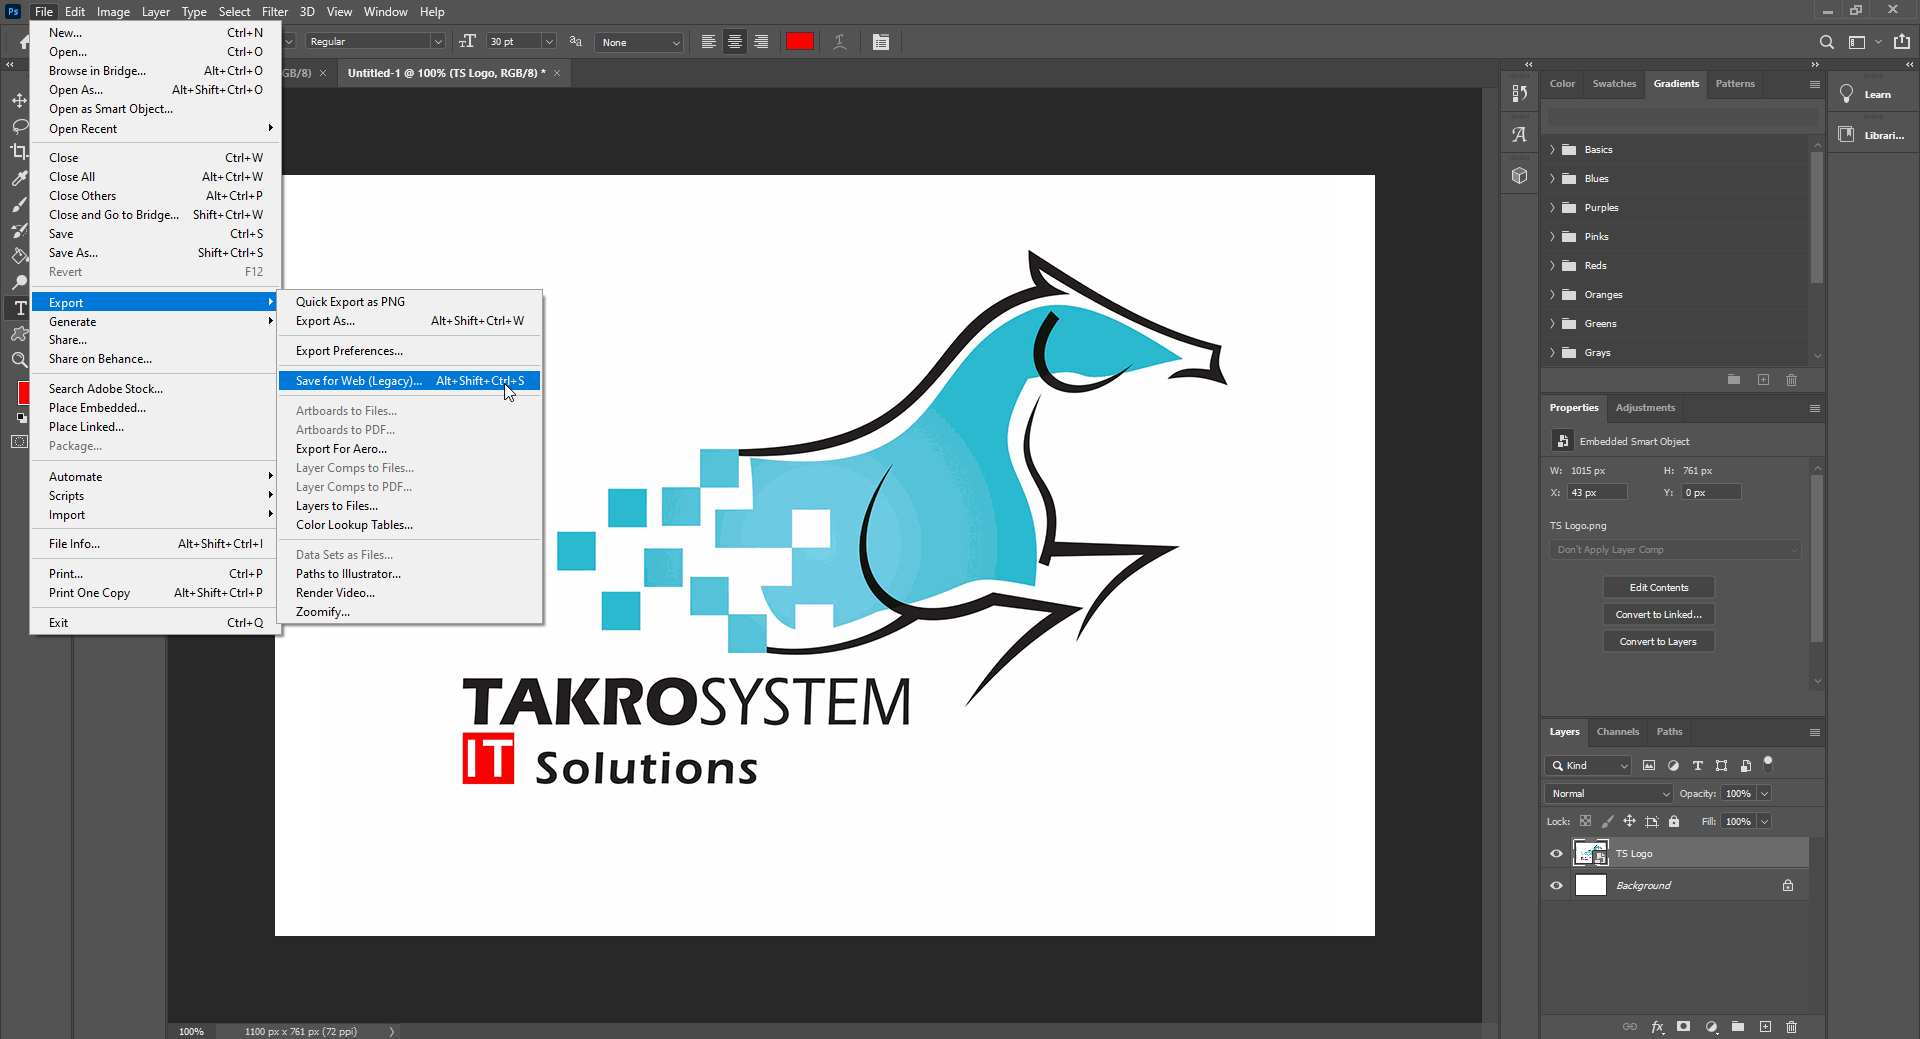Click Save As... in File menu

tap(155, 253)
